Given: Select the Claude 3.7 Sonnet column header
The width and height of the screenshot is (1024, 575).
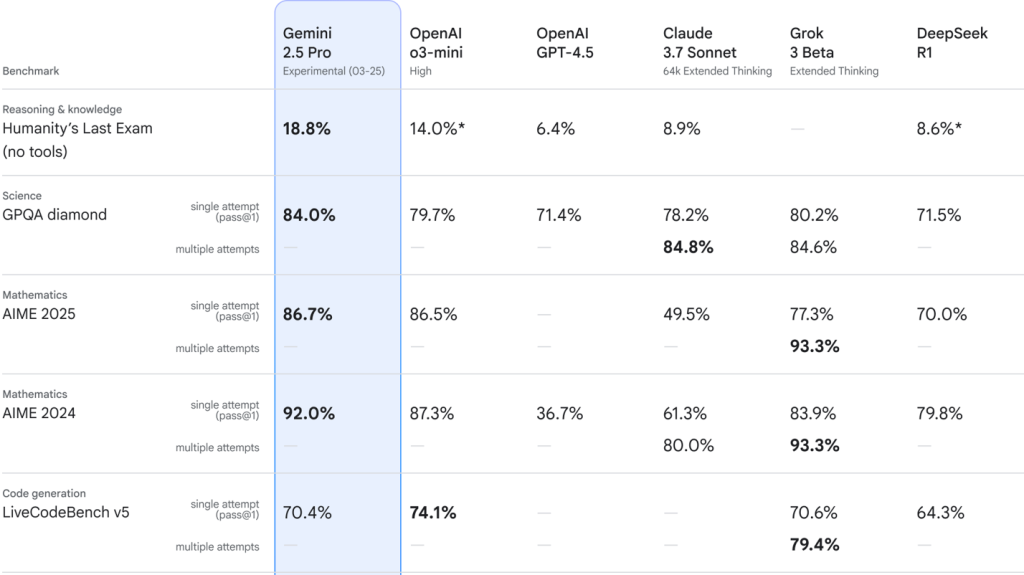Looking at the screenshot, I should click(700, 43).
